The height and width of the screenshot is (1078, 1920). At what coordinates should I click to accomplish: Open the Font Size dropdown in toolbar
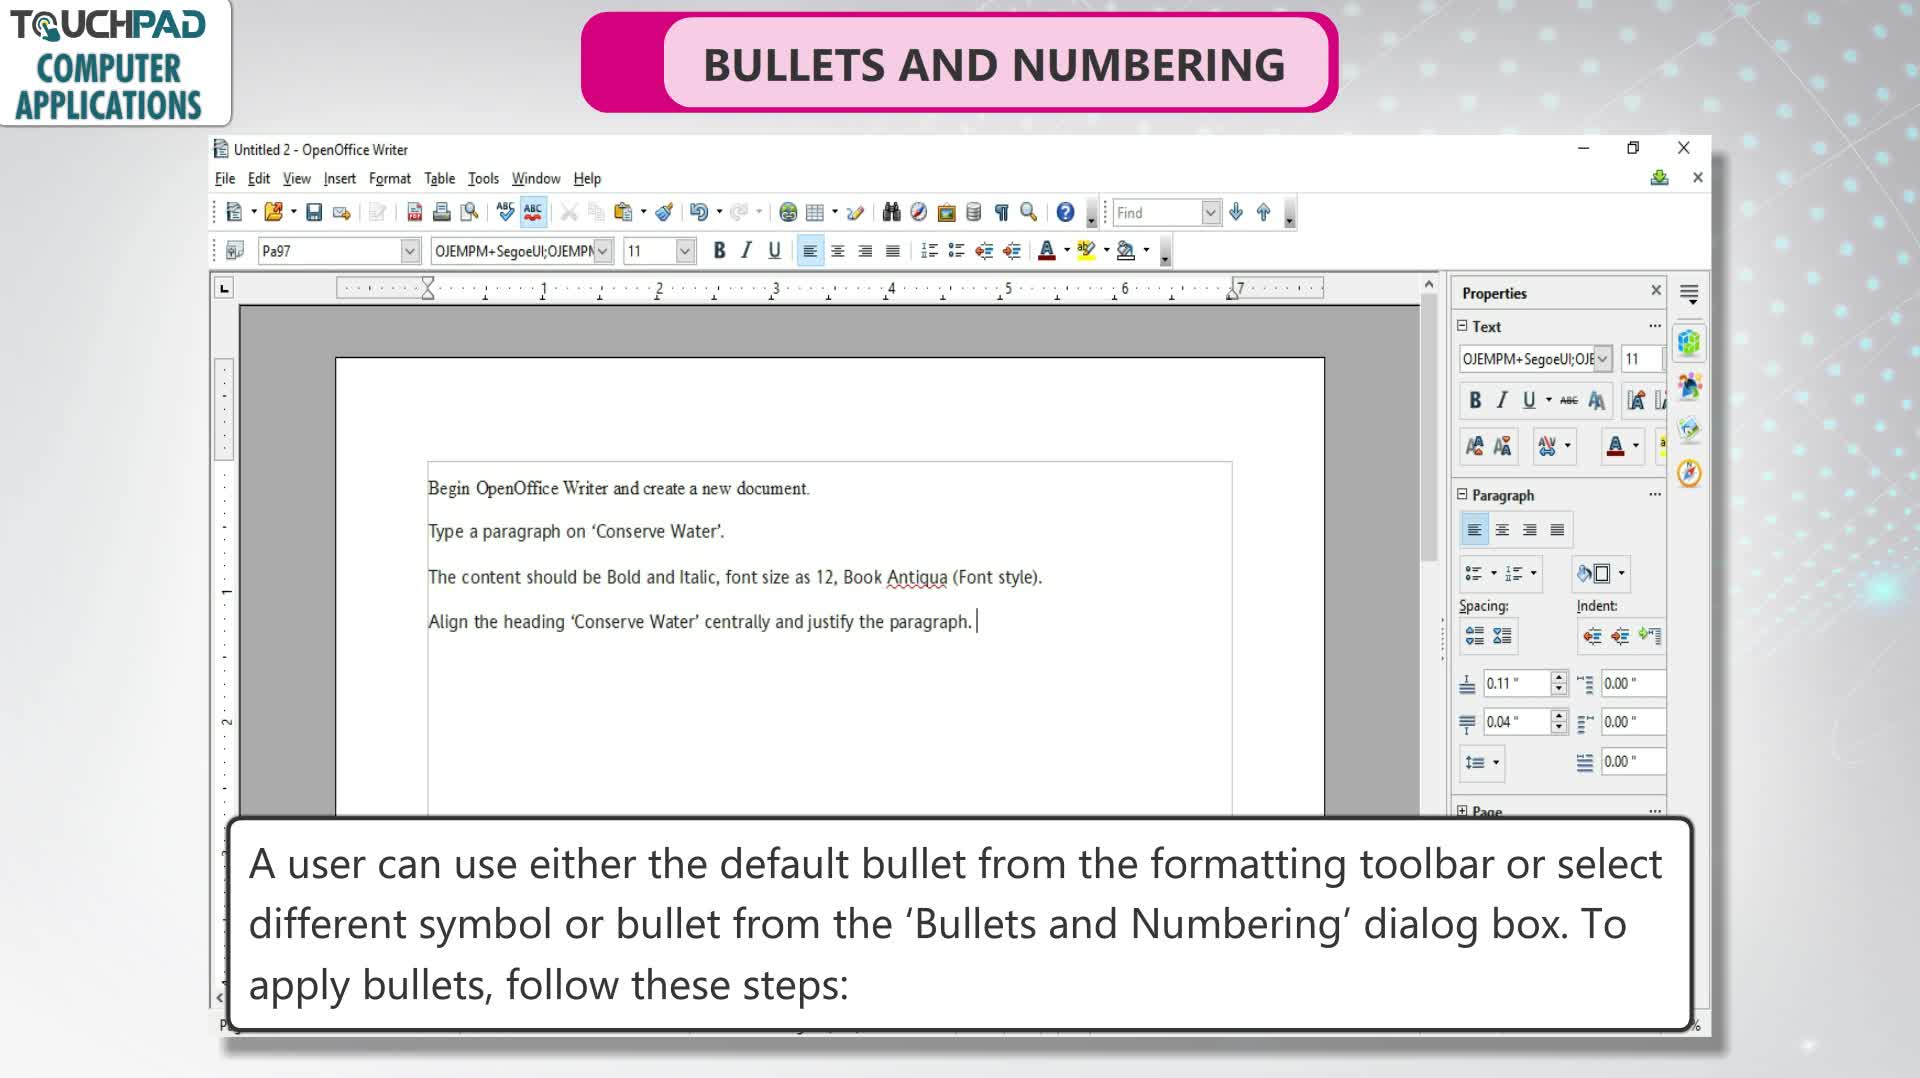tap(685, 251)
